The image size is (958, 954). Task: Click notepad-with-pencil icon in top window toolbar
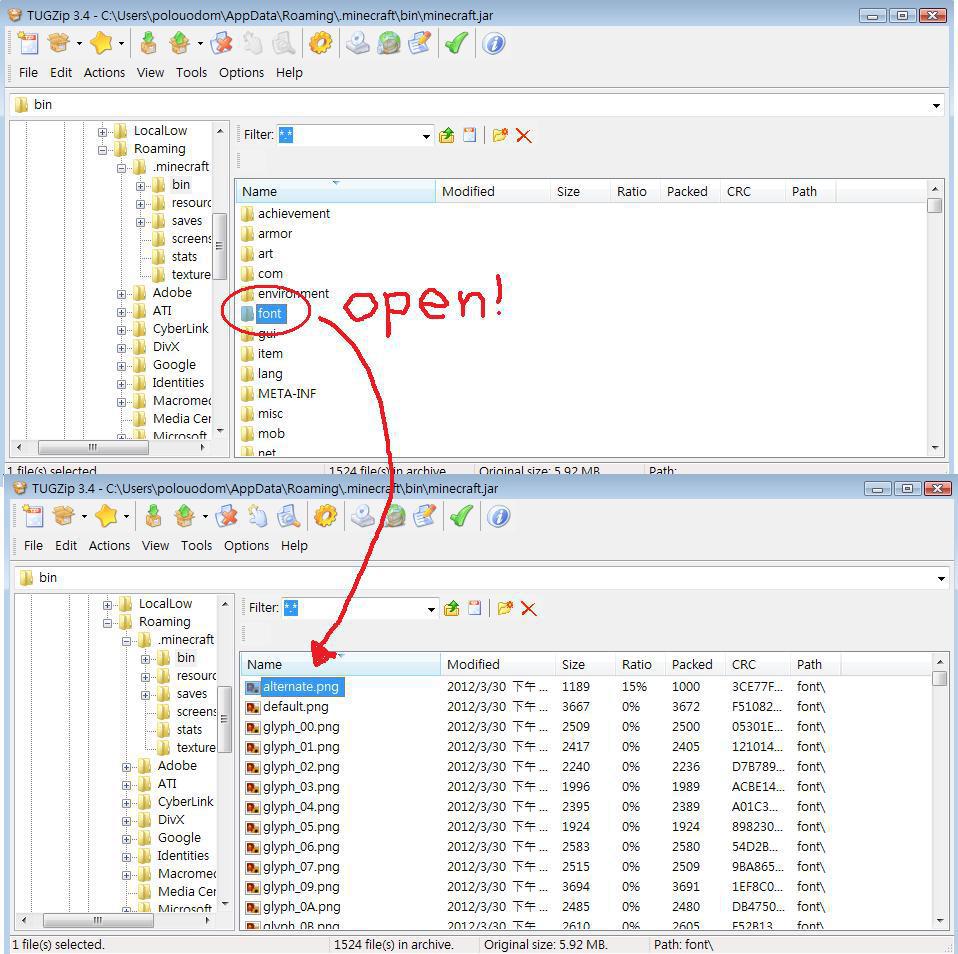coord(420,43)
